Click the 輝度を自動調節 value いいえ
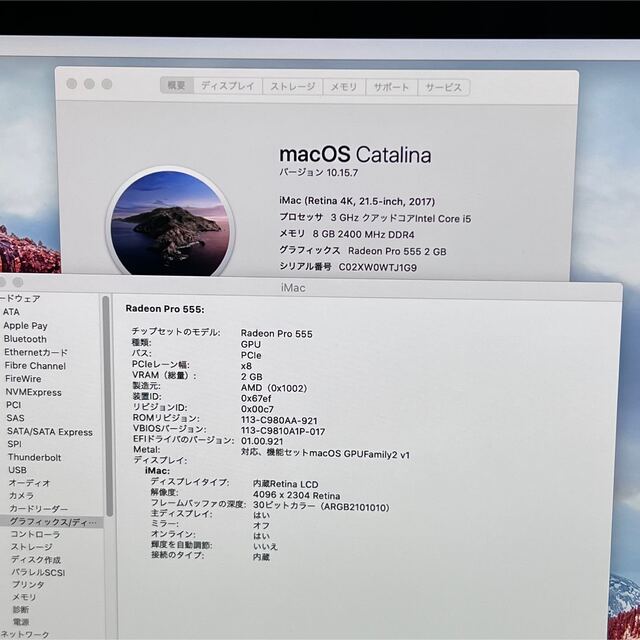The width and height of the screenshot is (640, 640). point(265,547)
